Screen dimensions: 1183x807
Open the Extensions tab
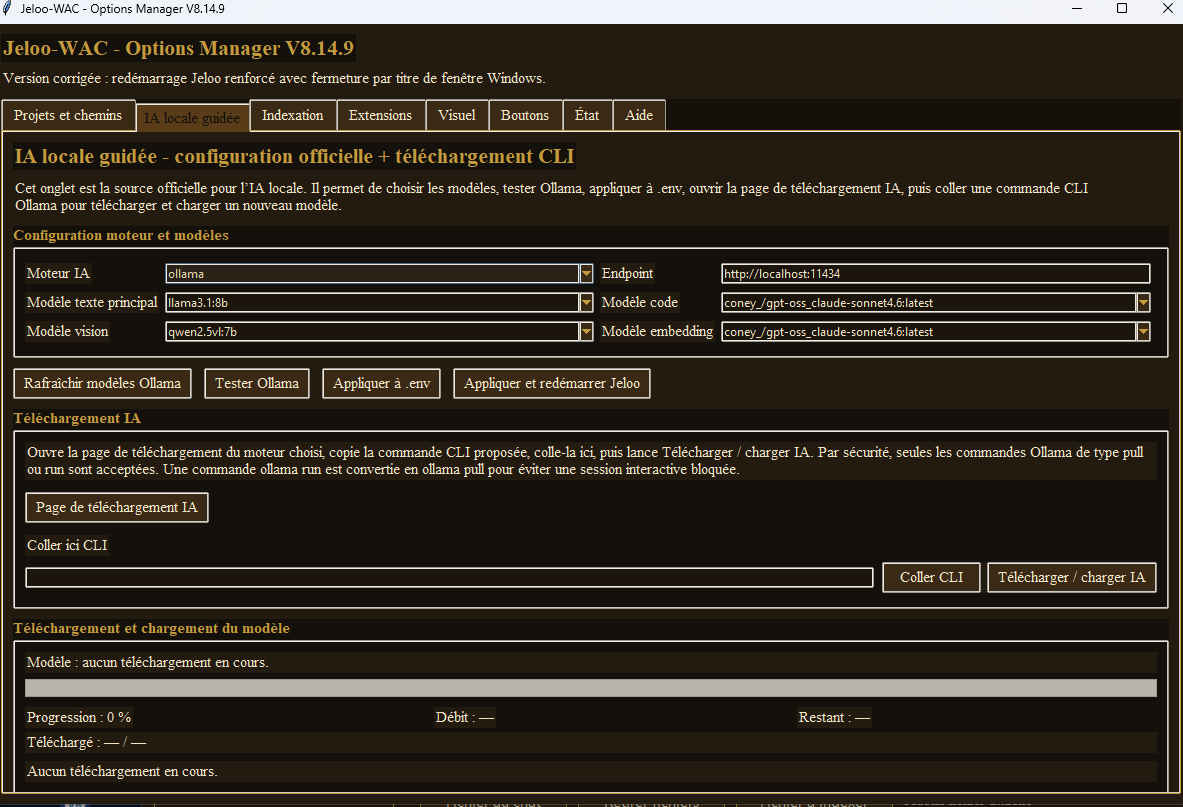(380, 115)
